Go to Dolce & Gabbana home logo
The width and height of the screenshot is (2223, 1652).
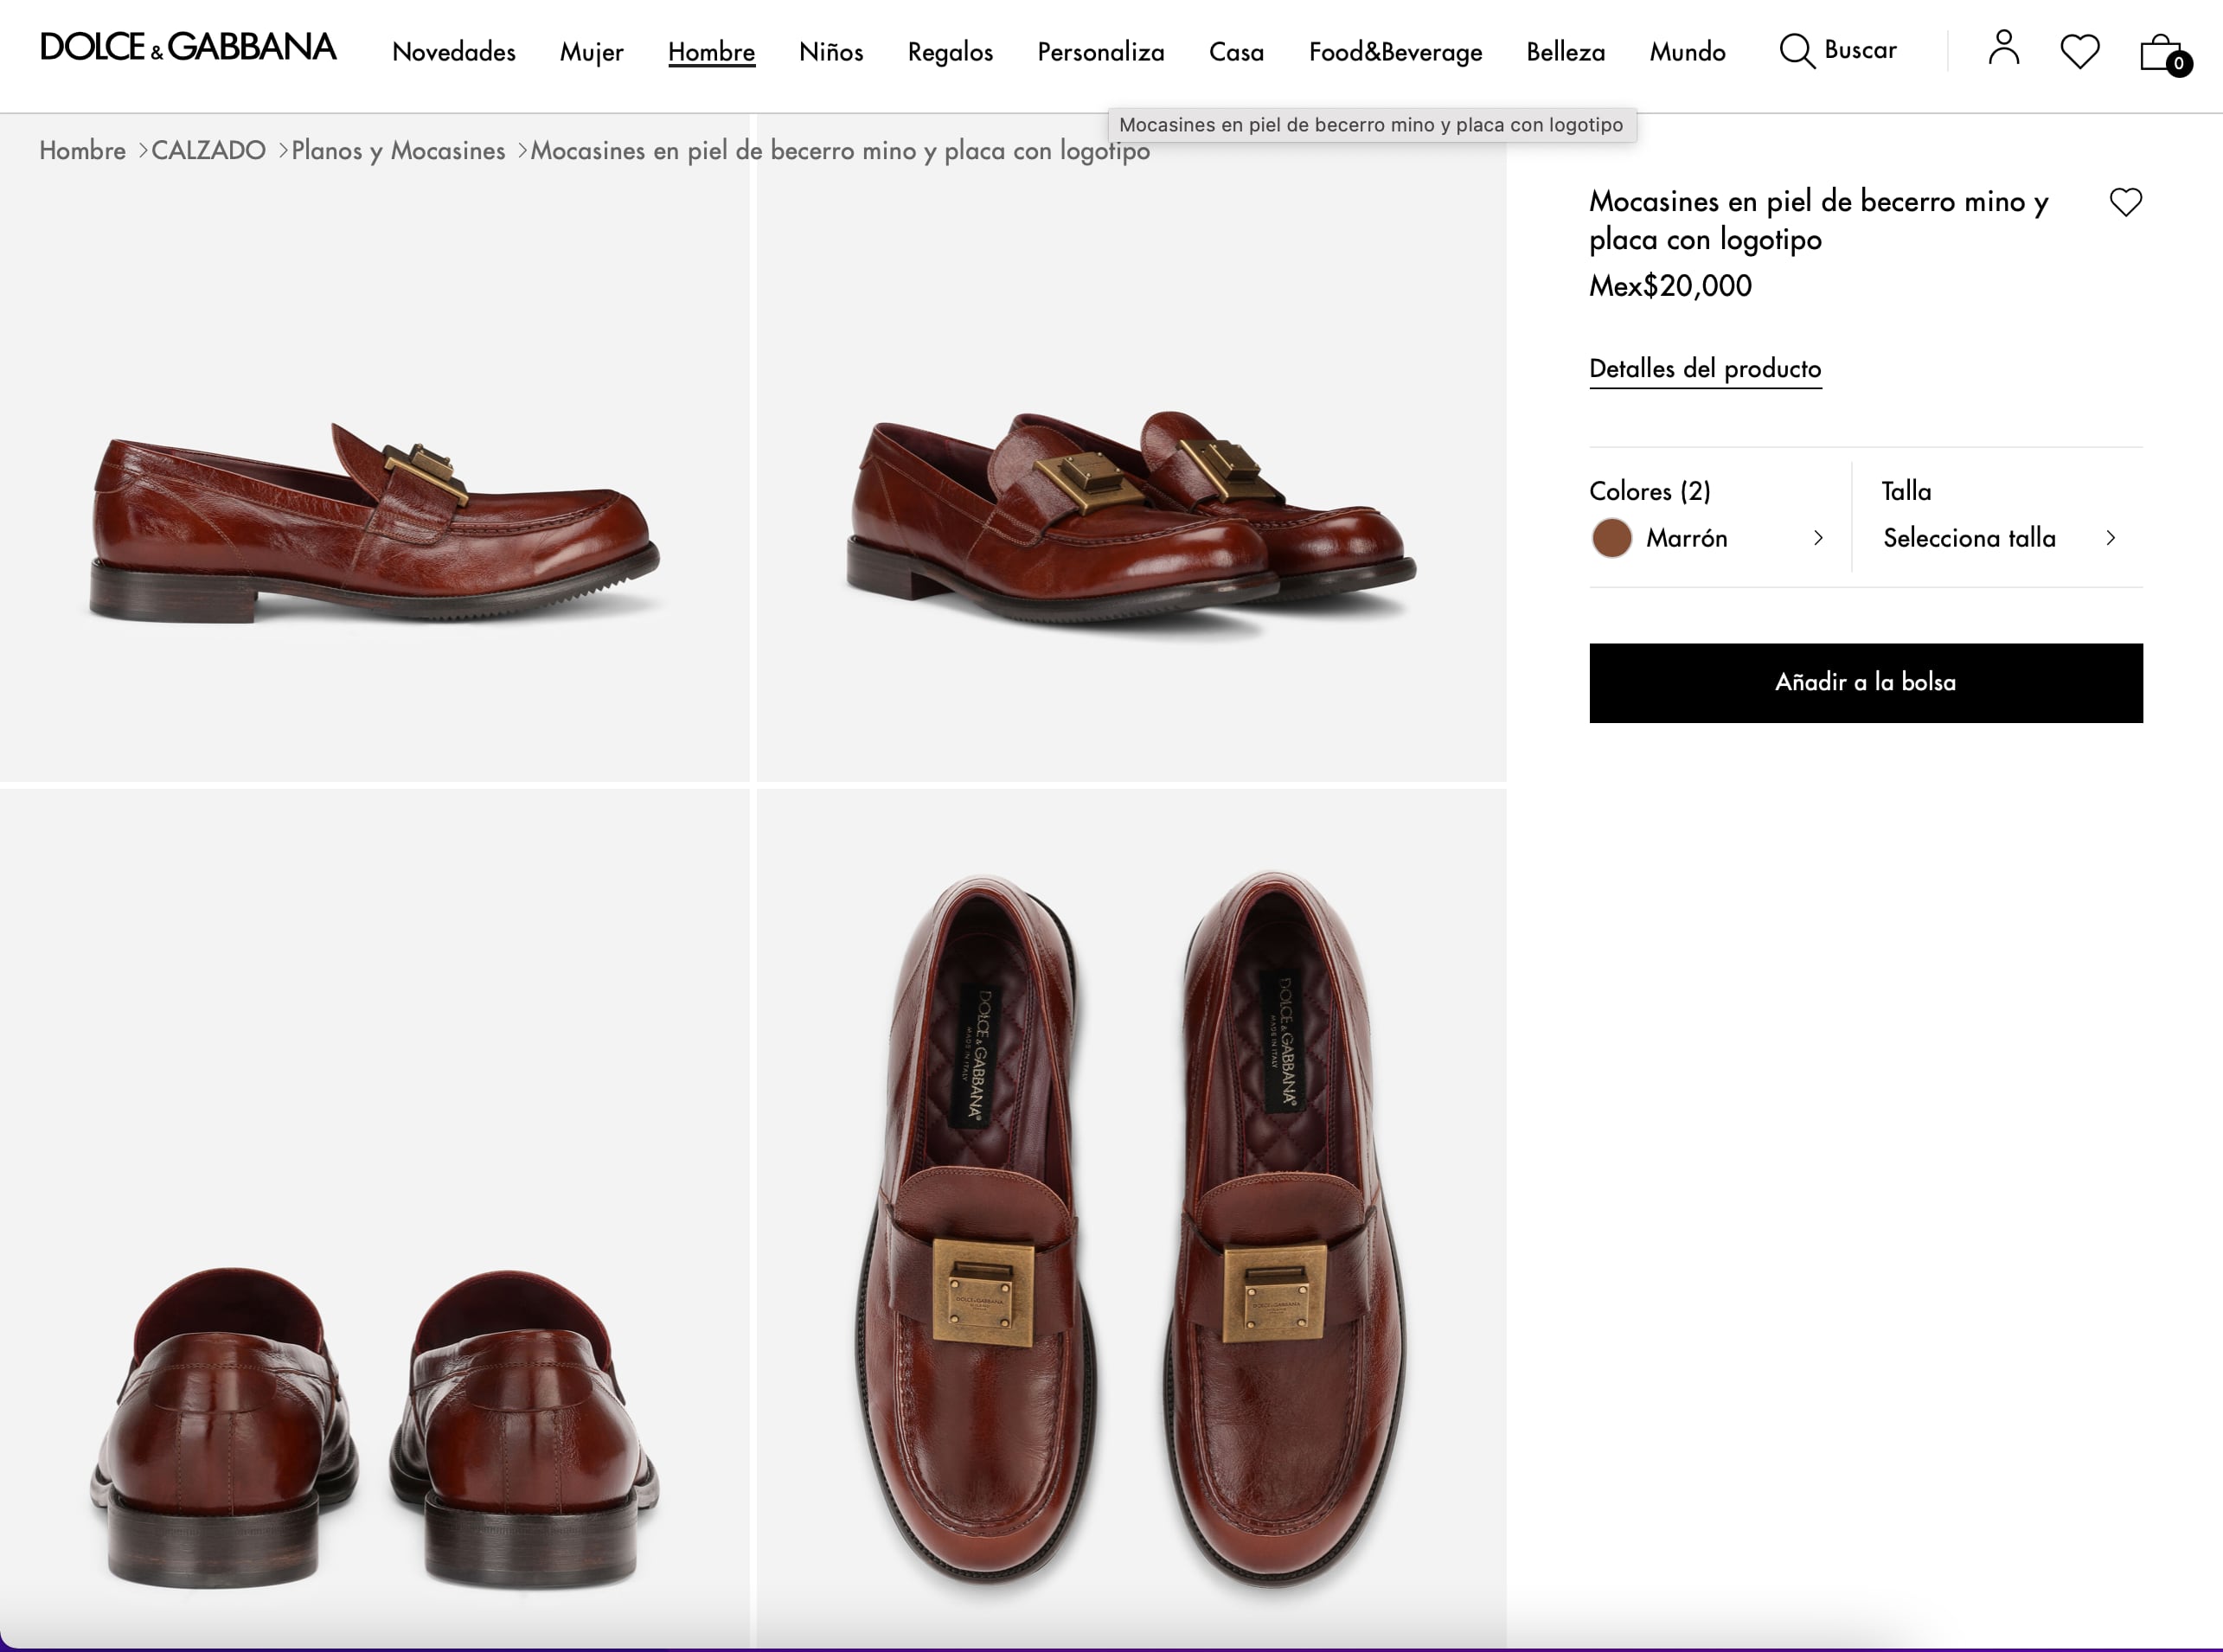pyautogui.click(x=188, y=47)
